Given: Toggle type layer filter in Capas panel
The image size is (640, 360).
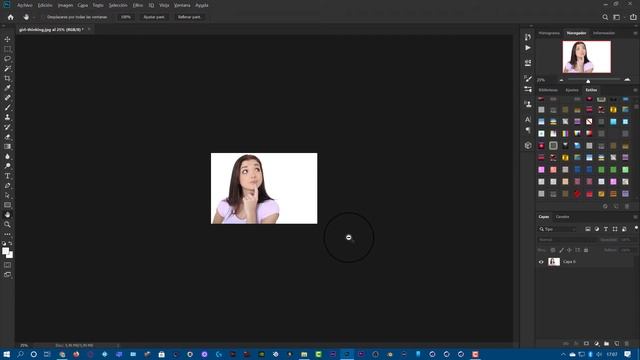Looking at the screenshot, I should point(606,229).
